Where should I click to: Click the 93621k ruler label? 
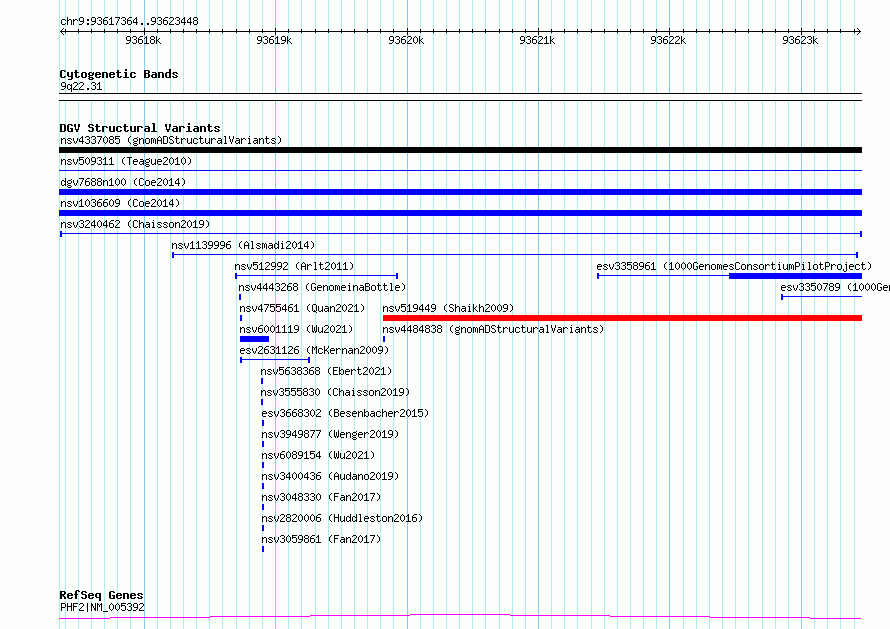pyautogui.click(x=537, y=40)
